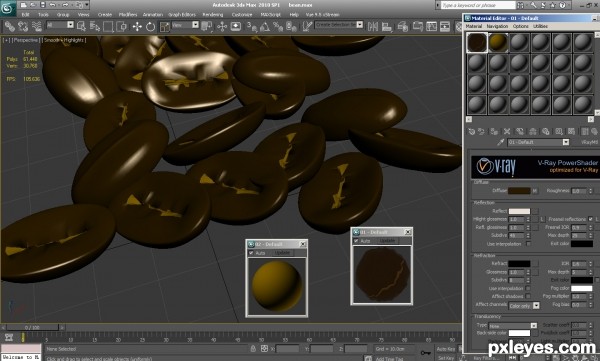Click the Type a keyword or phrase search field

(478, 5)
